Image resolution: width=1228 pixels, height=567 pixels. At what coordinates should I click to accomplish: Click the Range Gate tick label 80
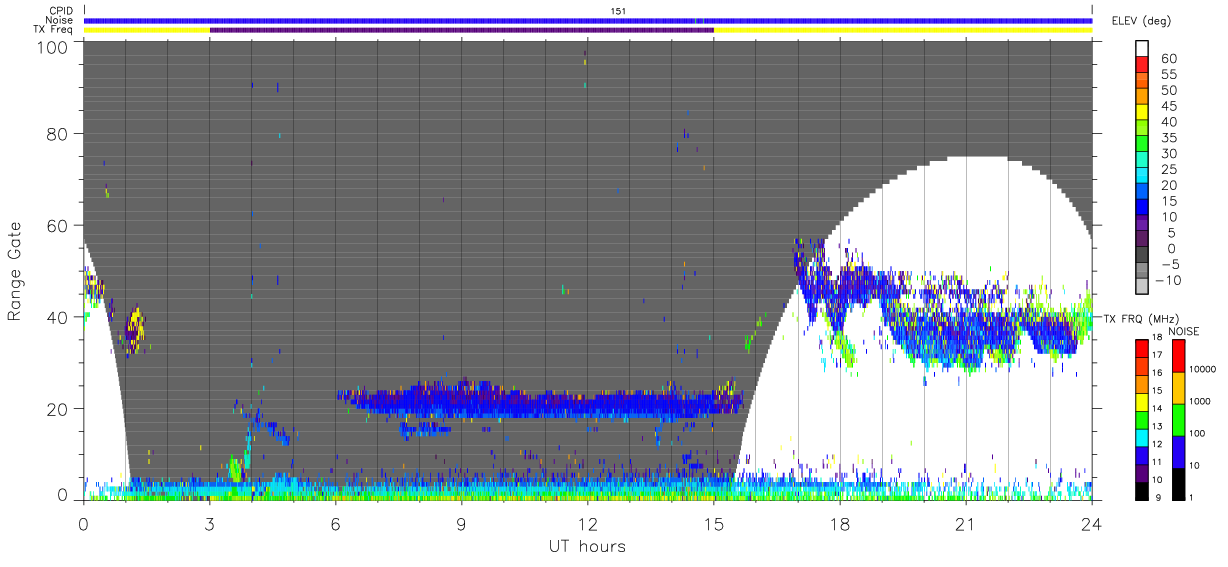coord(58,133)
